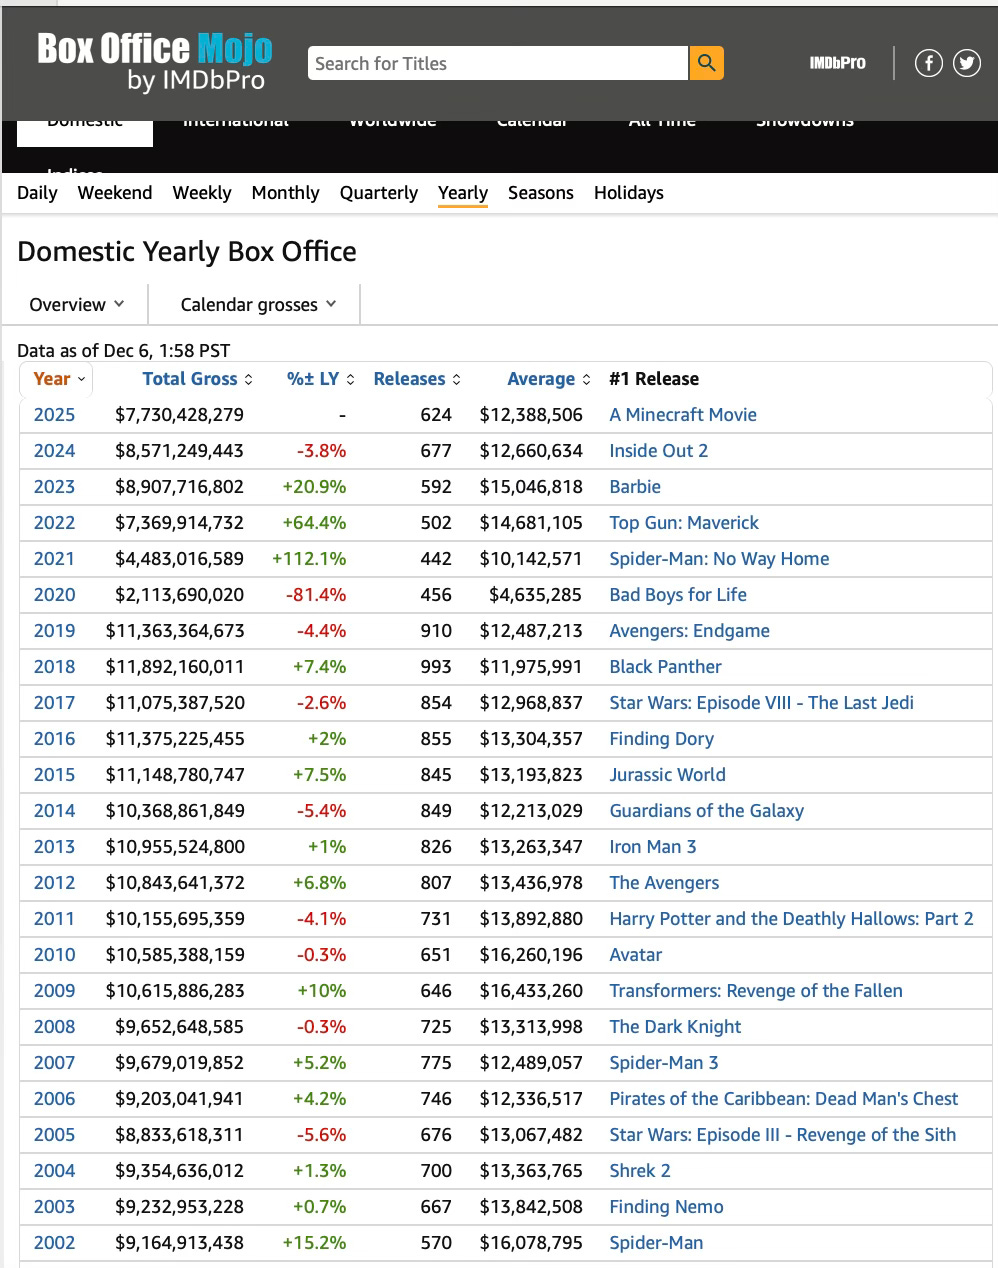This screenshot has height=1268, width=998.
Task: Focus the Search for Titles field
Action: pyautogui.click(x=498, y=63)
